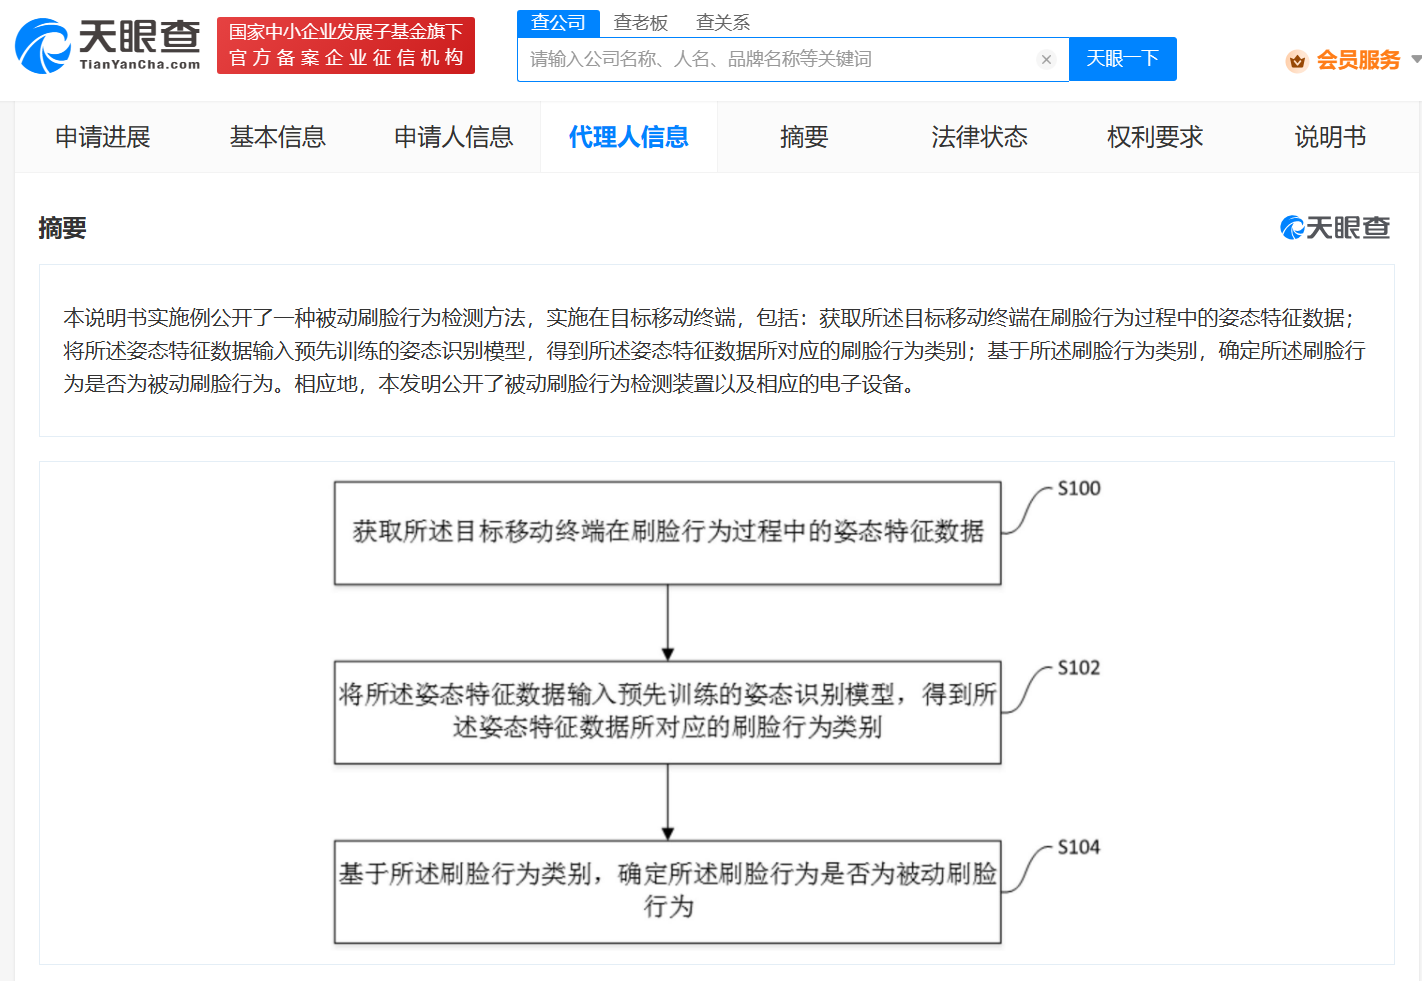1422x981 pixels.
Task: Open the 法律状态 tab
Action: pyautogui.click(x=979, y=137)
